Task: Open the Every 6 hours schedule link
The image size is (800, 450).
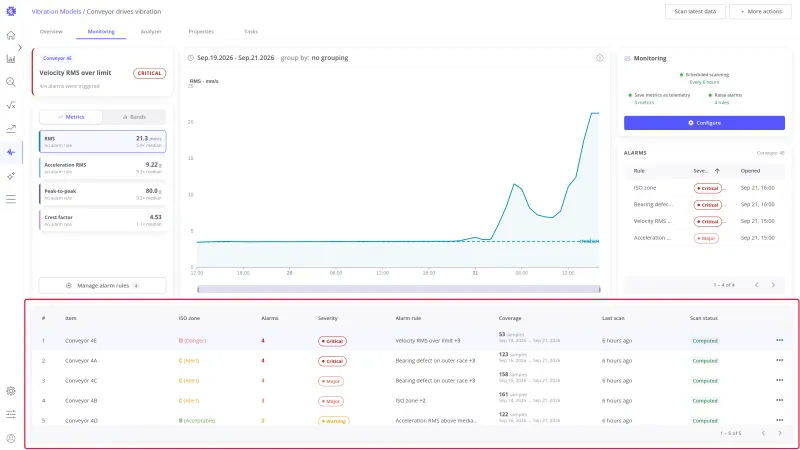Action: pyautogui.click(x=704, y=82)
